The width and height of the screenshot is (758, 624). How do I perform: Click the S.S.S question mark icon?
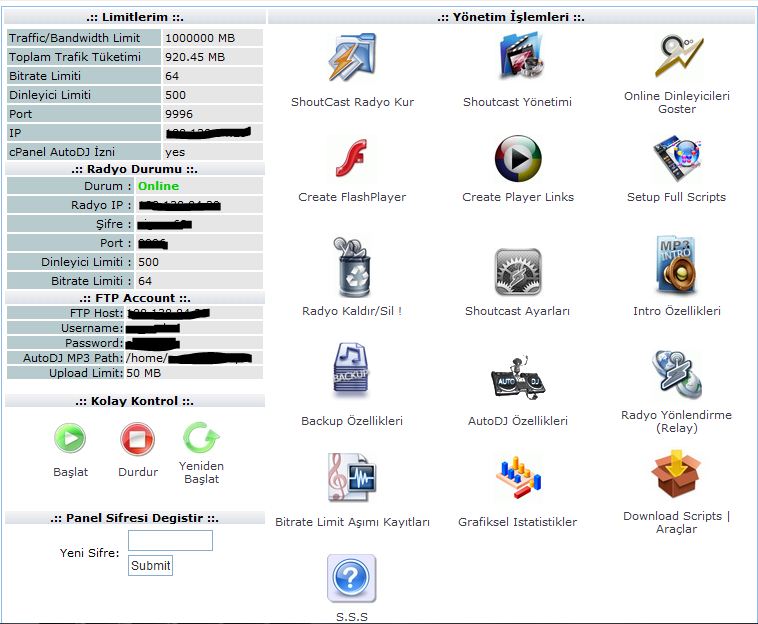351,578
